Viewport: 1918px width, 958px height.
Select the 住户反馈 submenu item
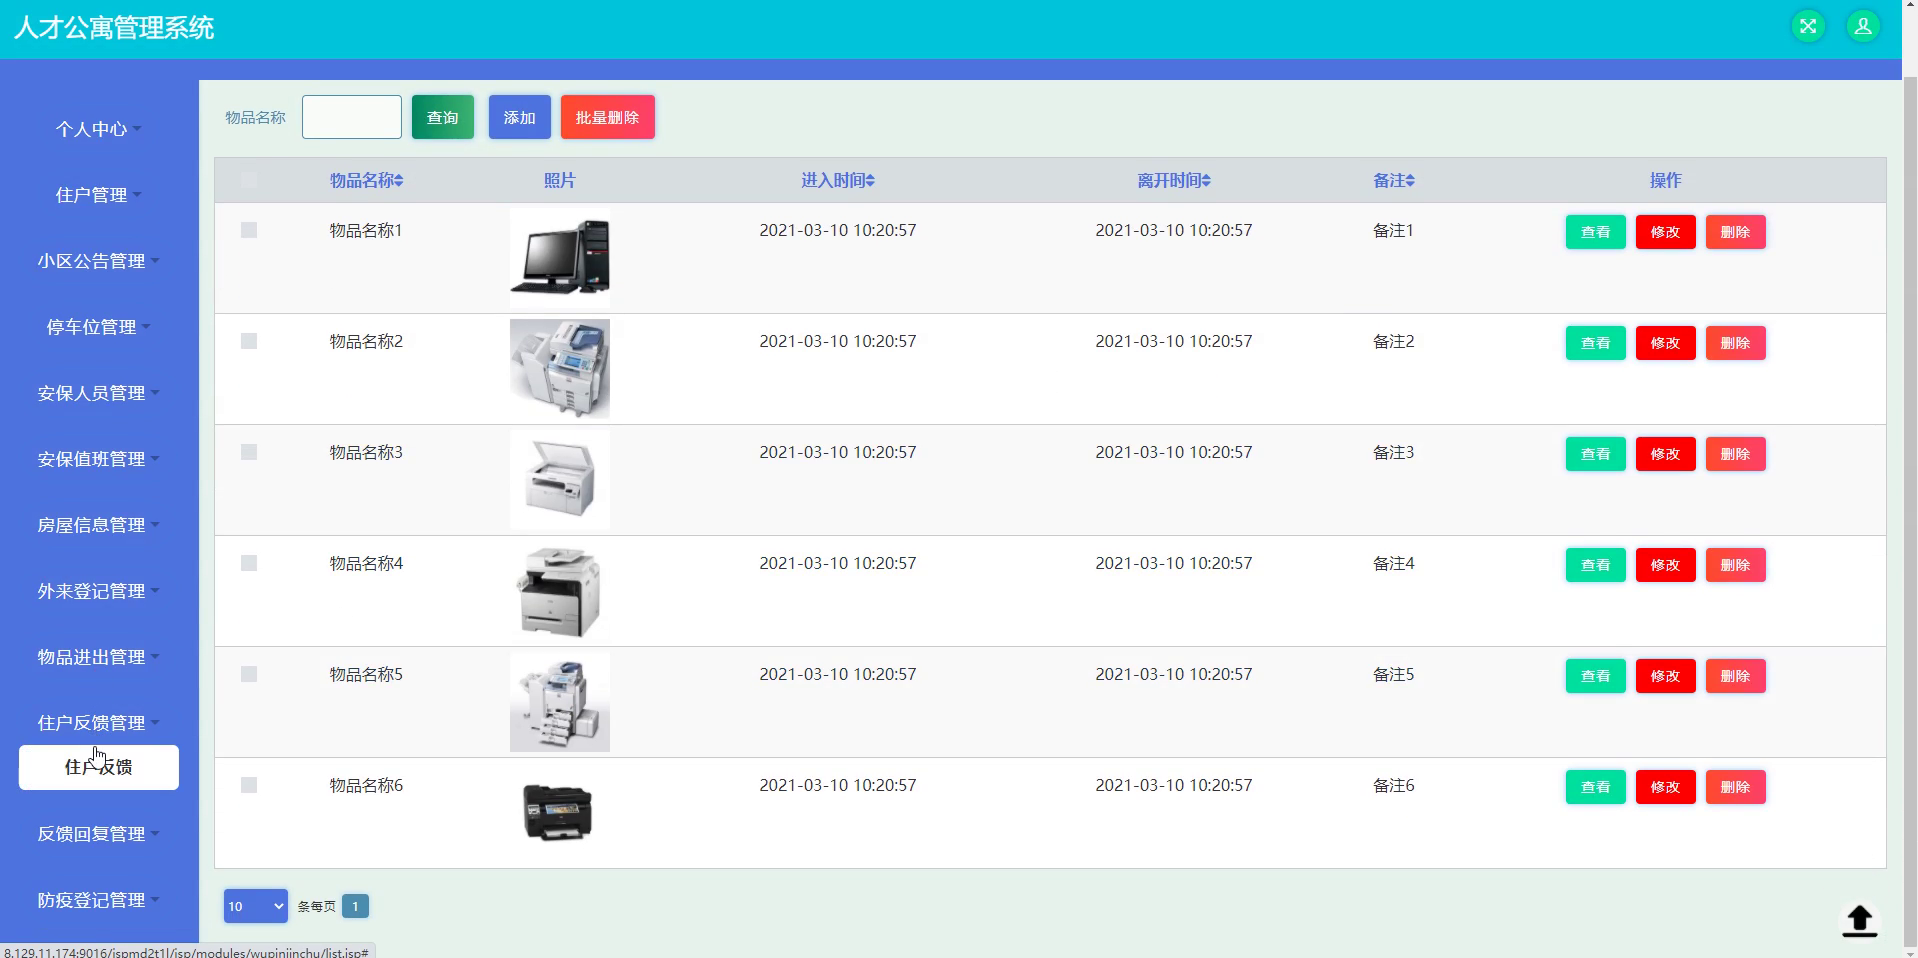(x=99, y=767)
